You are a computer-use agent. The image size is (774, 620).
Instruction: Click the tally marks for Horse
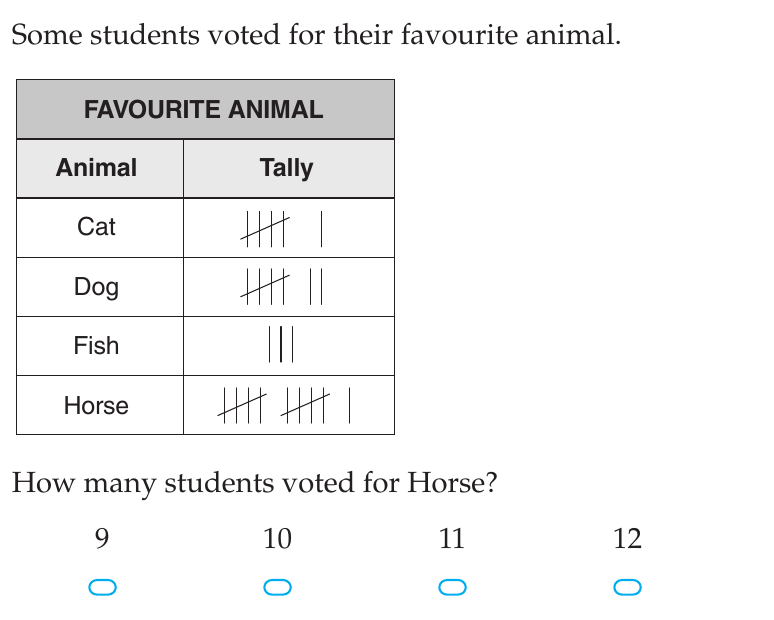[284, 405]
